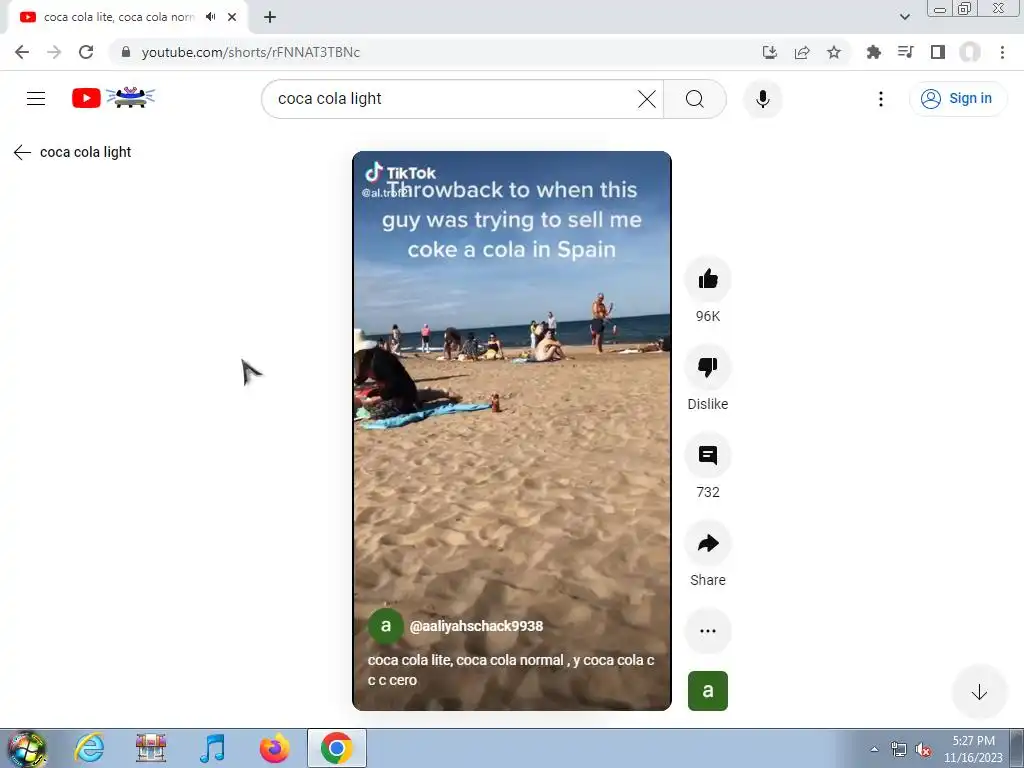The height and width of the screenshot is (768, 1024).
Task: Click the browser forward arrow
Action: coord(54,52)
